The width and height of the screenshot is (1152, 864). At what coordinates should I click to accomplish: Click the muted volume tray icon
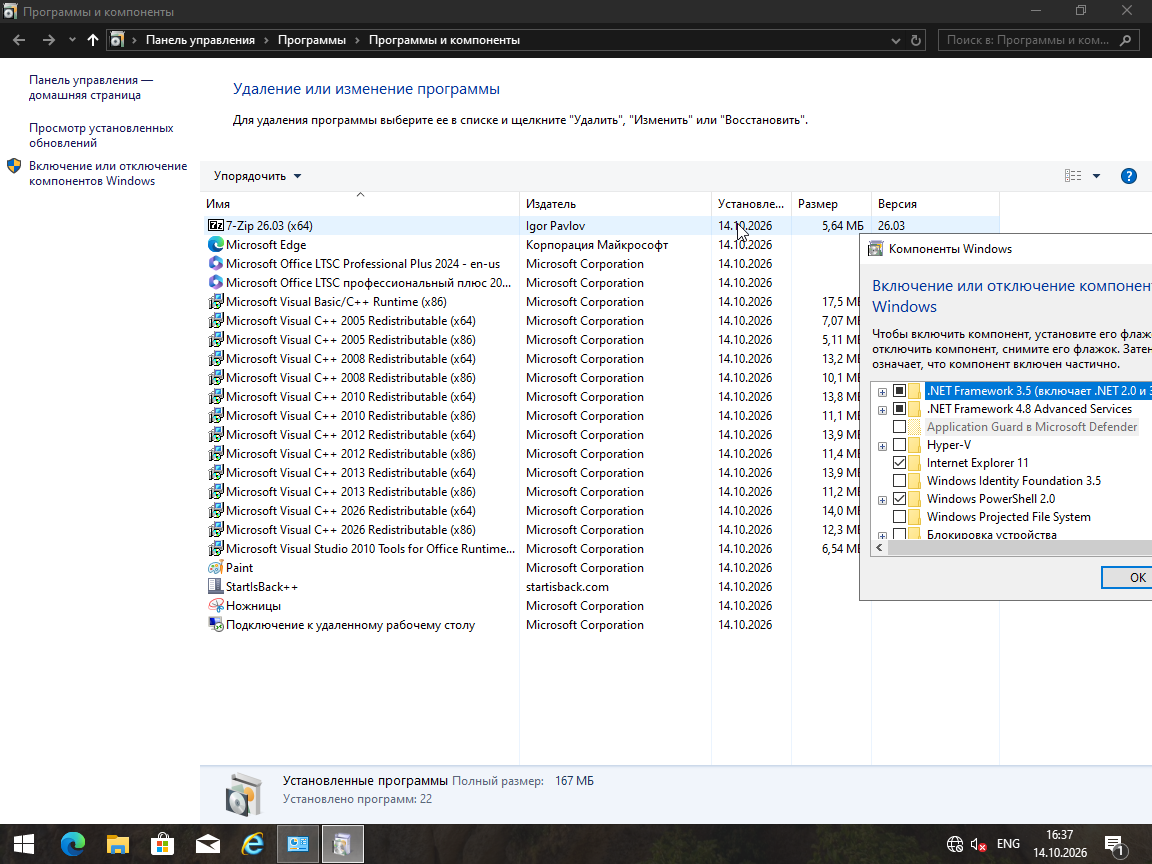[979, 844]
